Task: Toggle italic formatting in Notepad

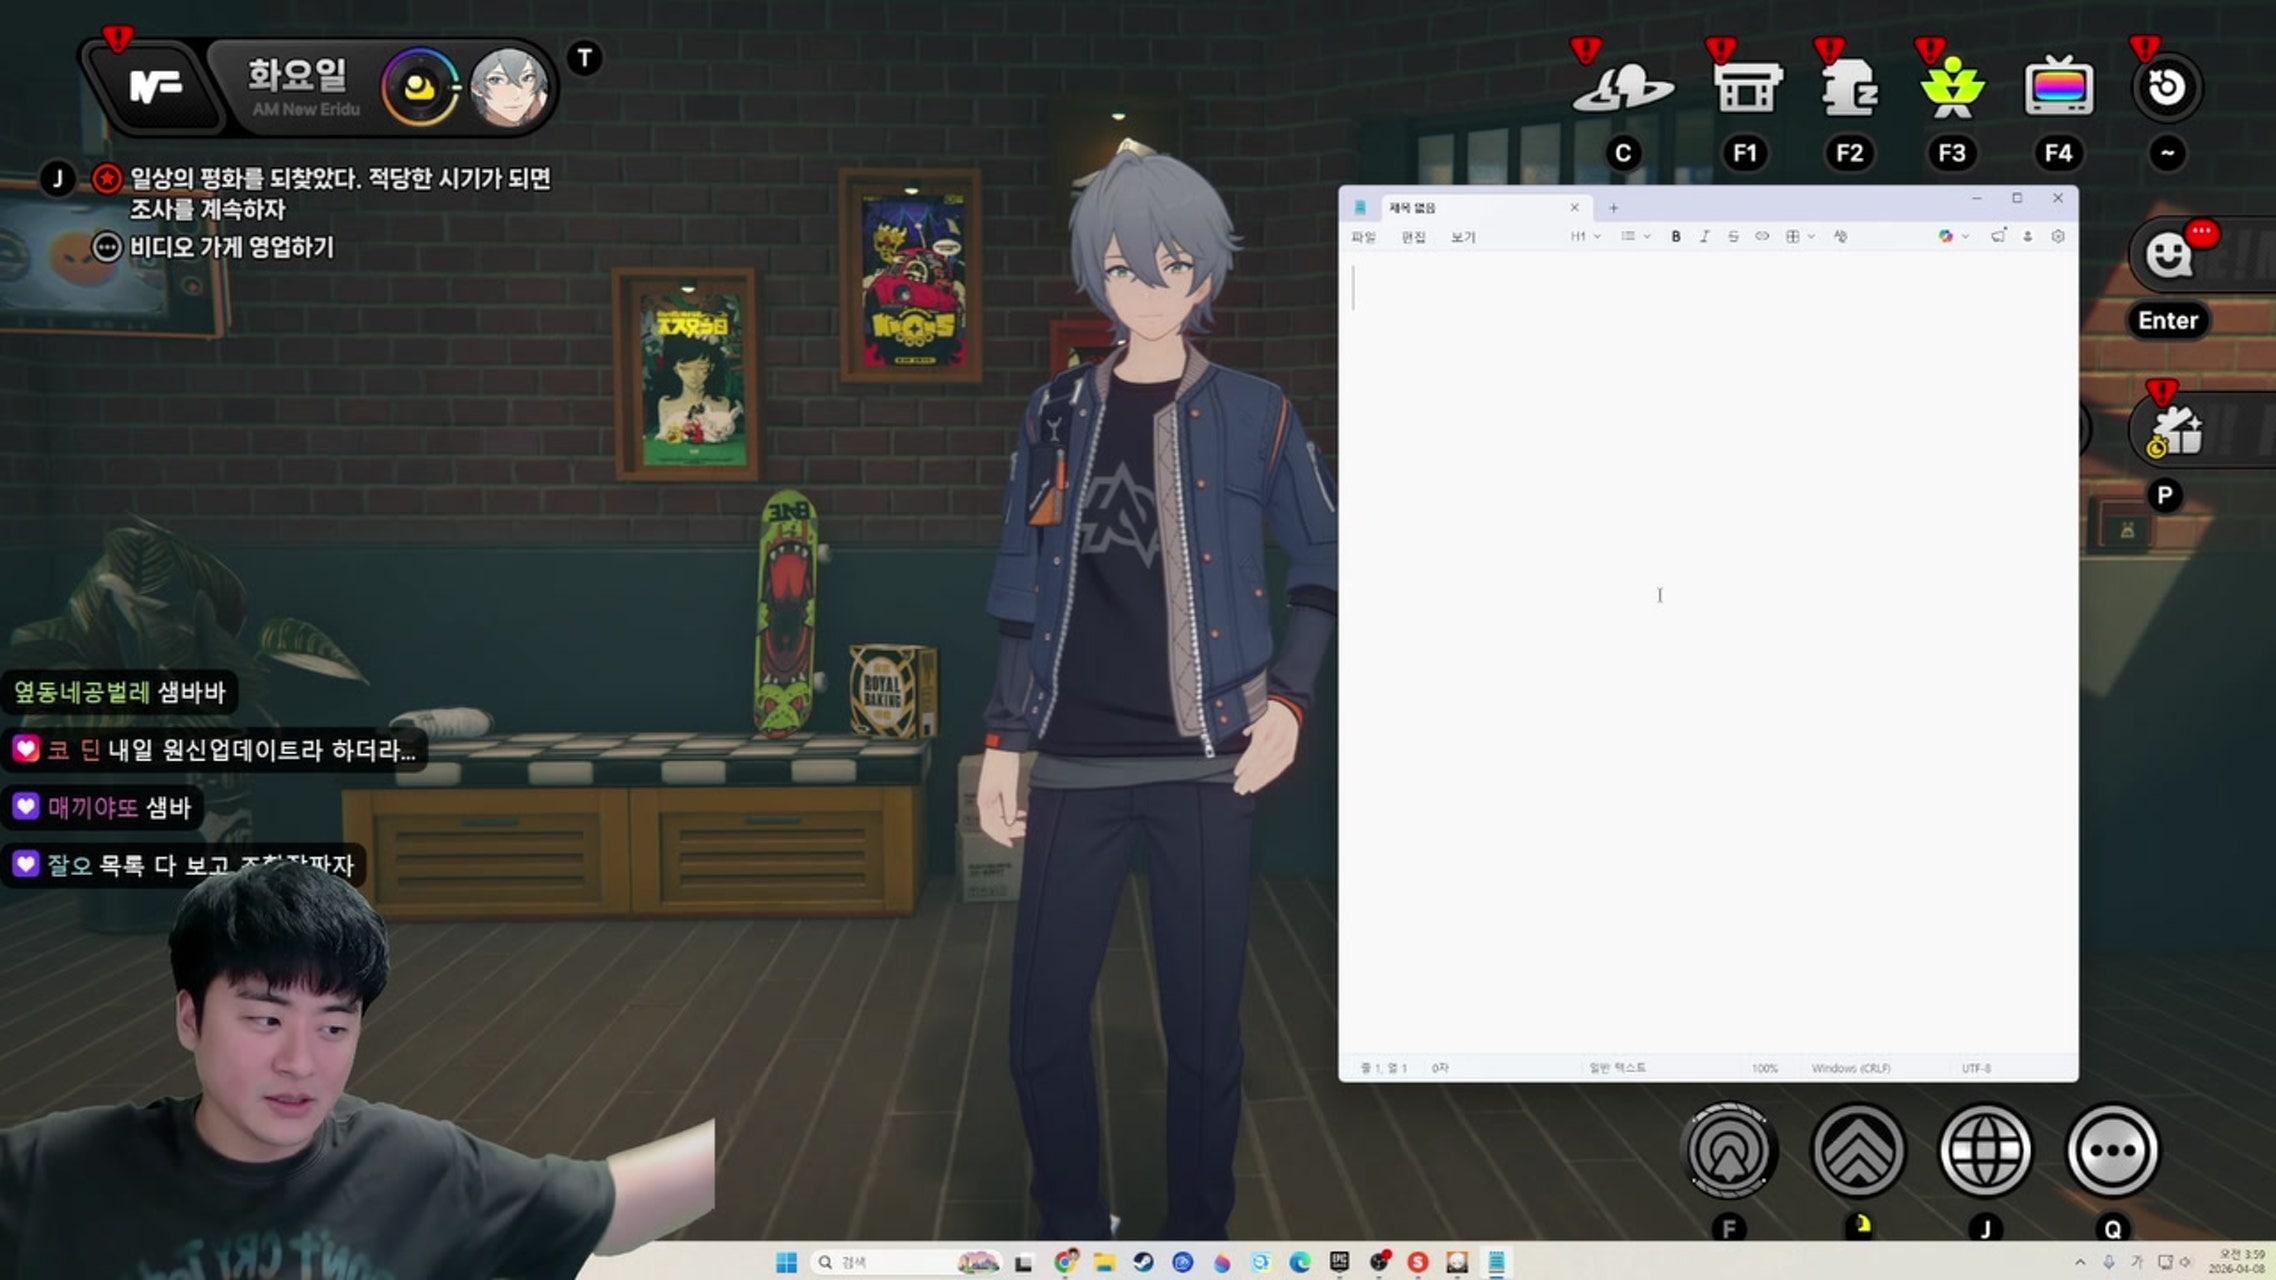Action: 1704,237
